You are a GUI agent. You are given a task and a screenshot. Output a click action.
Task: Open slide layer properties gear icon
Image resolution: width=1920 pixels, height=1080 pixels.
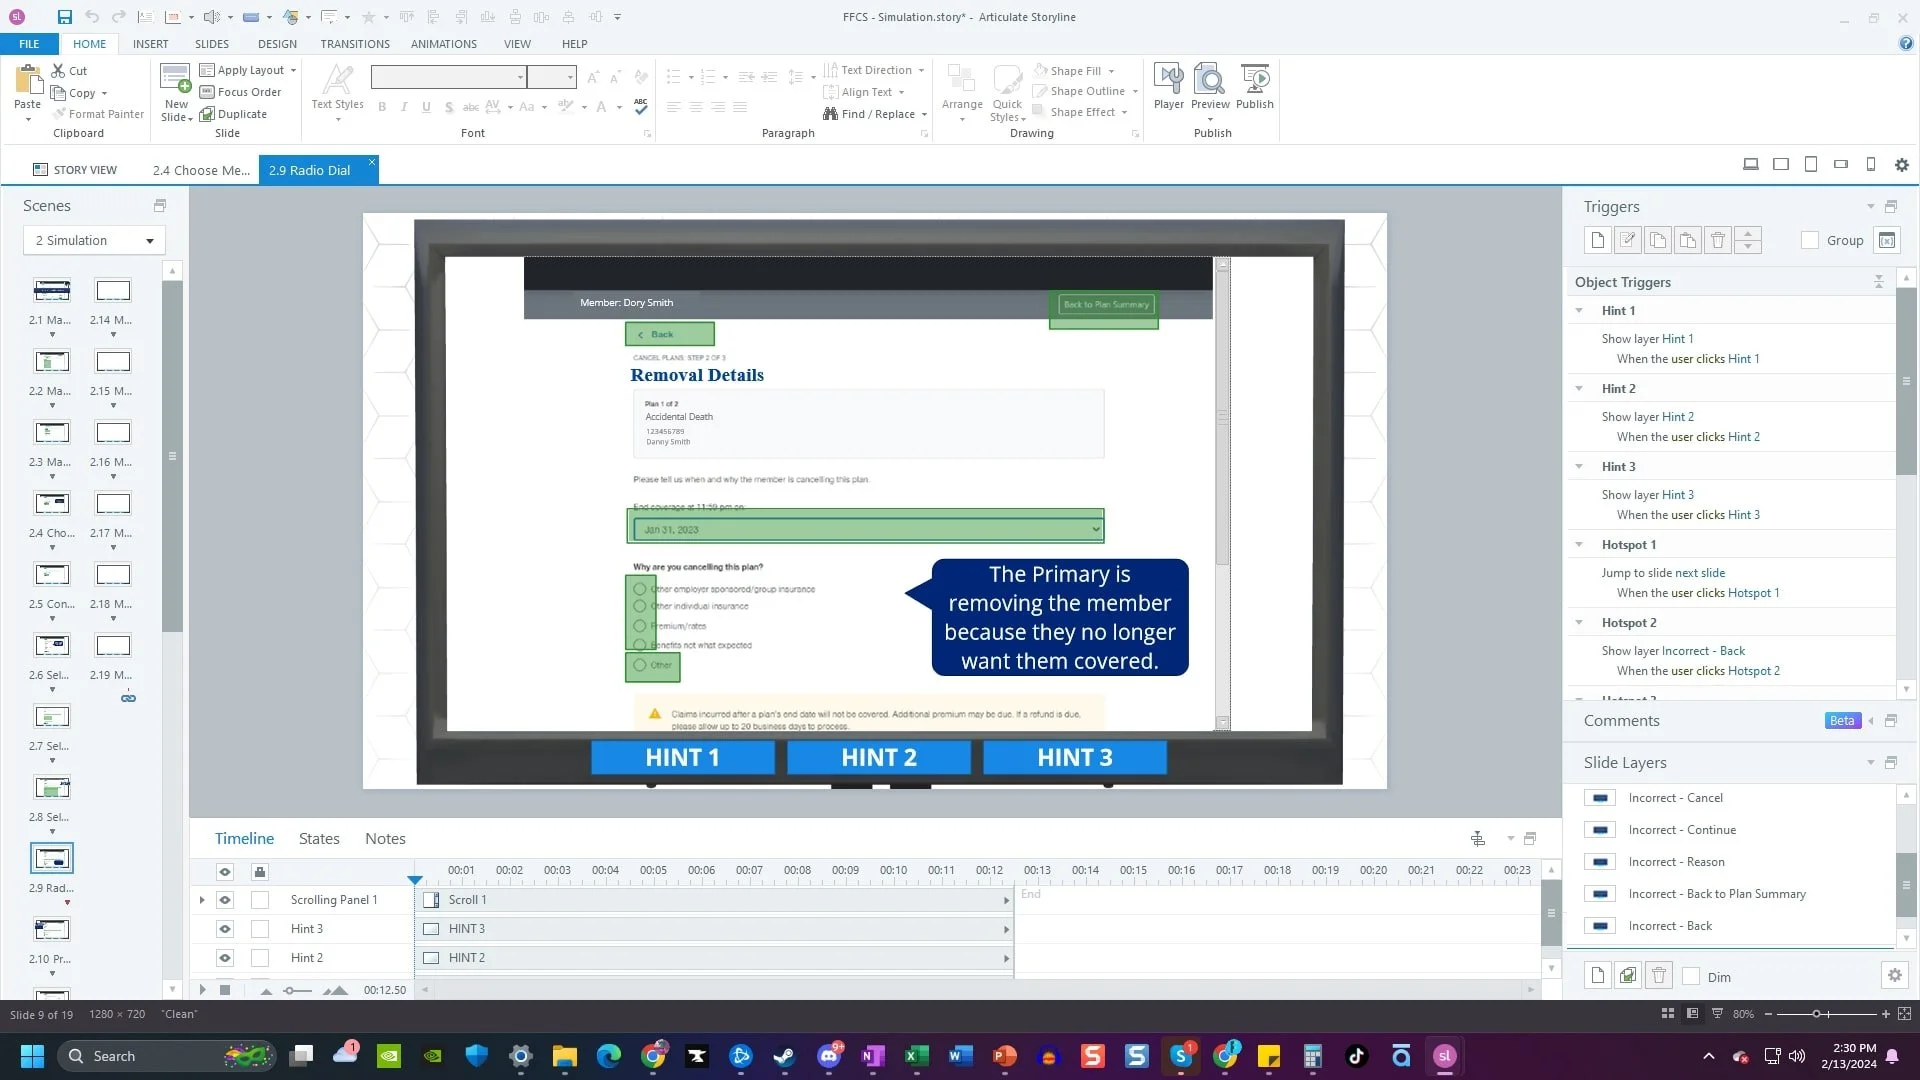(x=1894, y=976)
